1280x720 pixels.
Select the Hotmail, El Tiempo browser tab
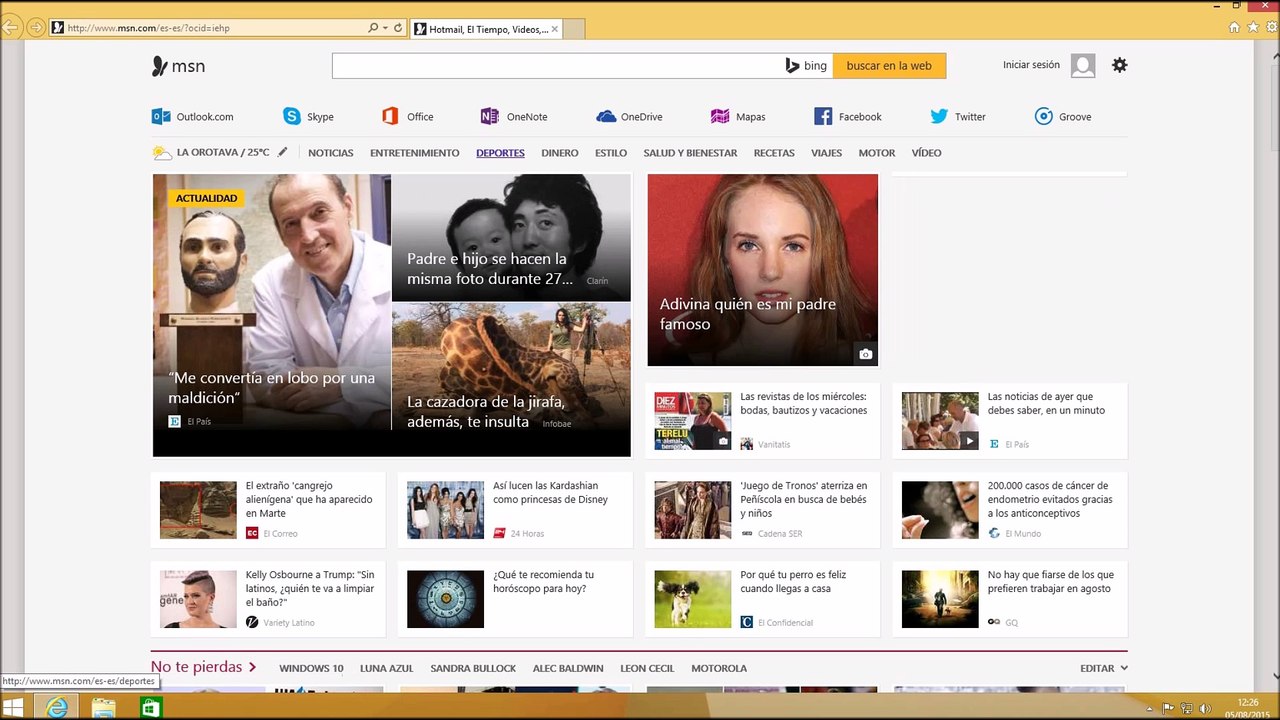tap(486, 29)
